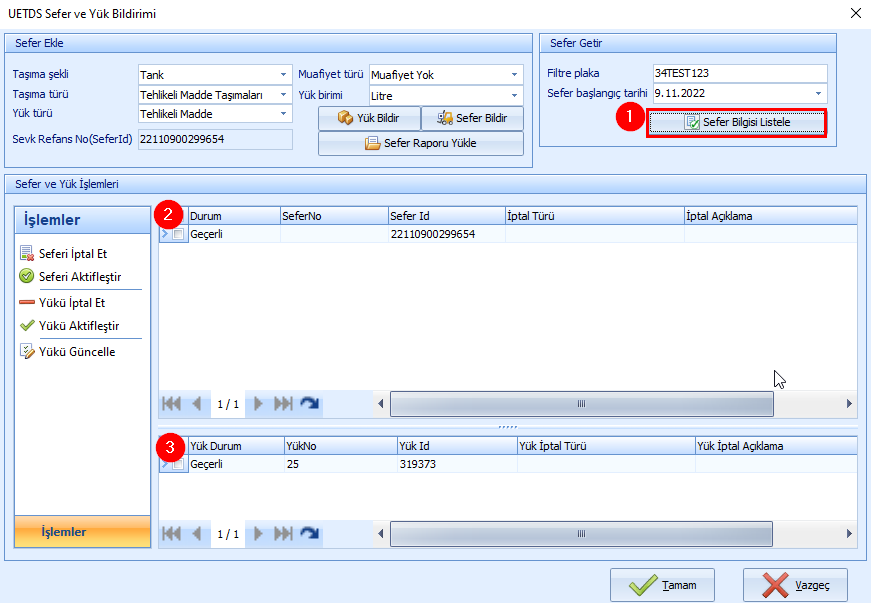Jump to last page in load grid

click(283, 534)
